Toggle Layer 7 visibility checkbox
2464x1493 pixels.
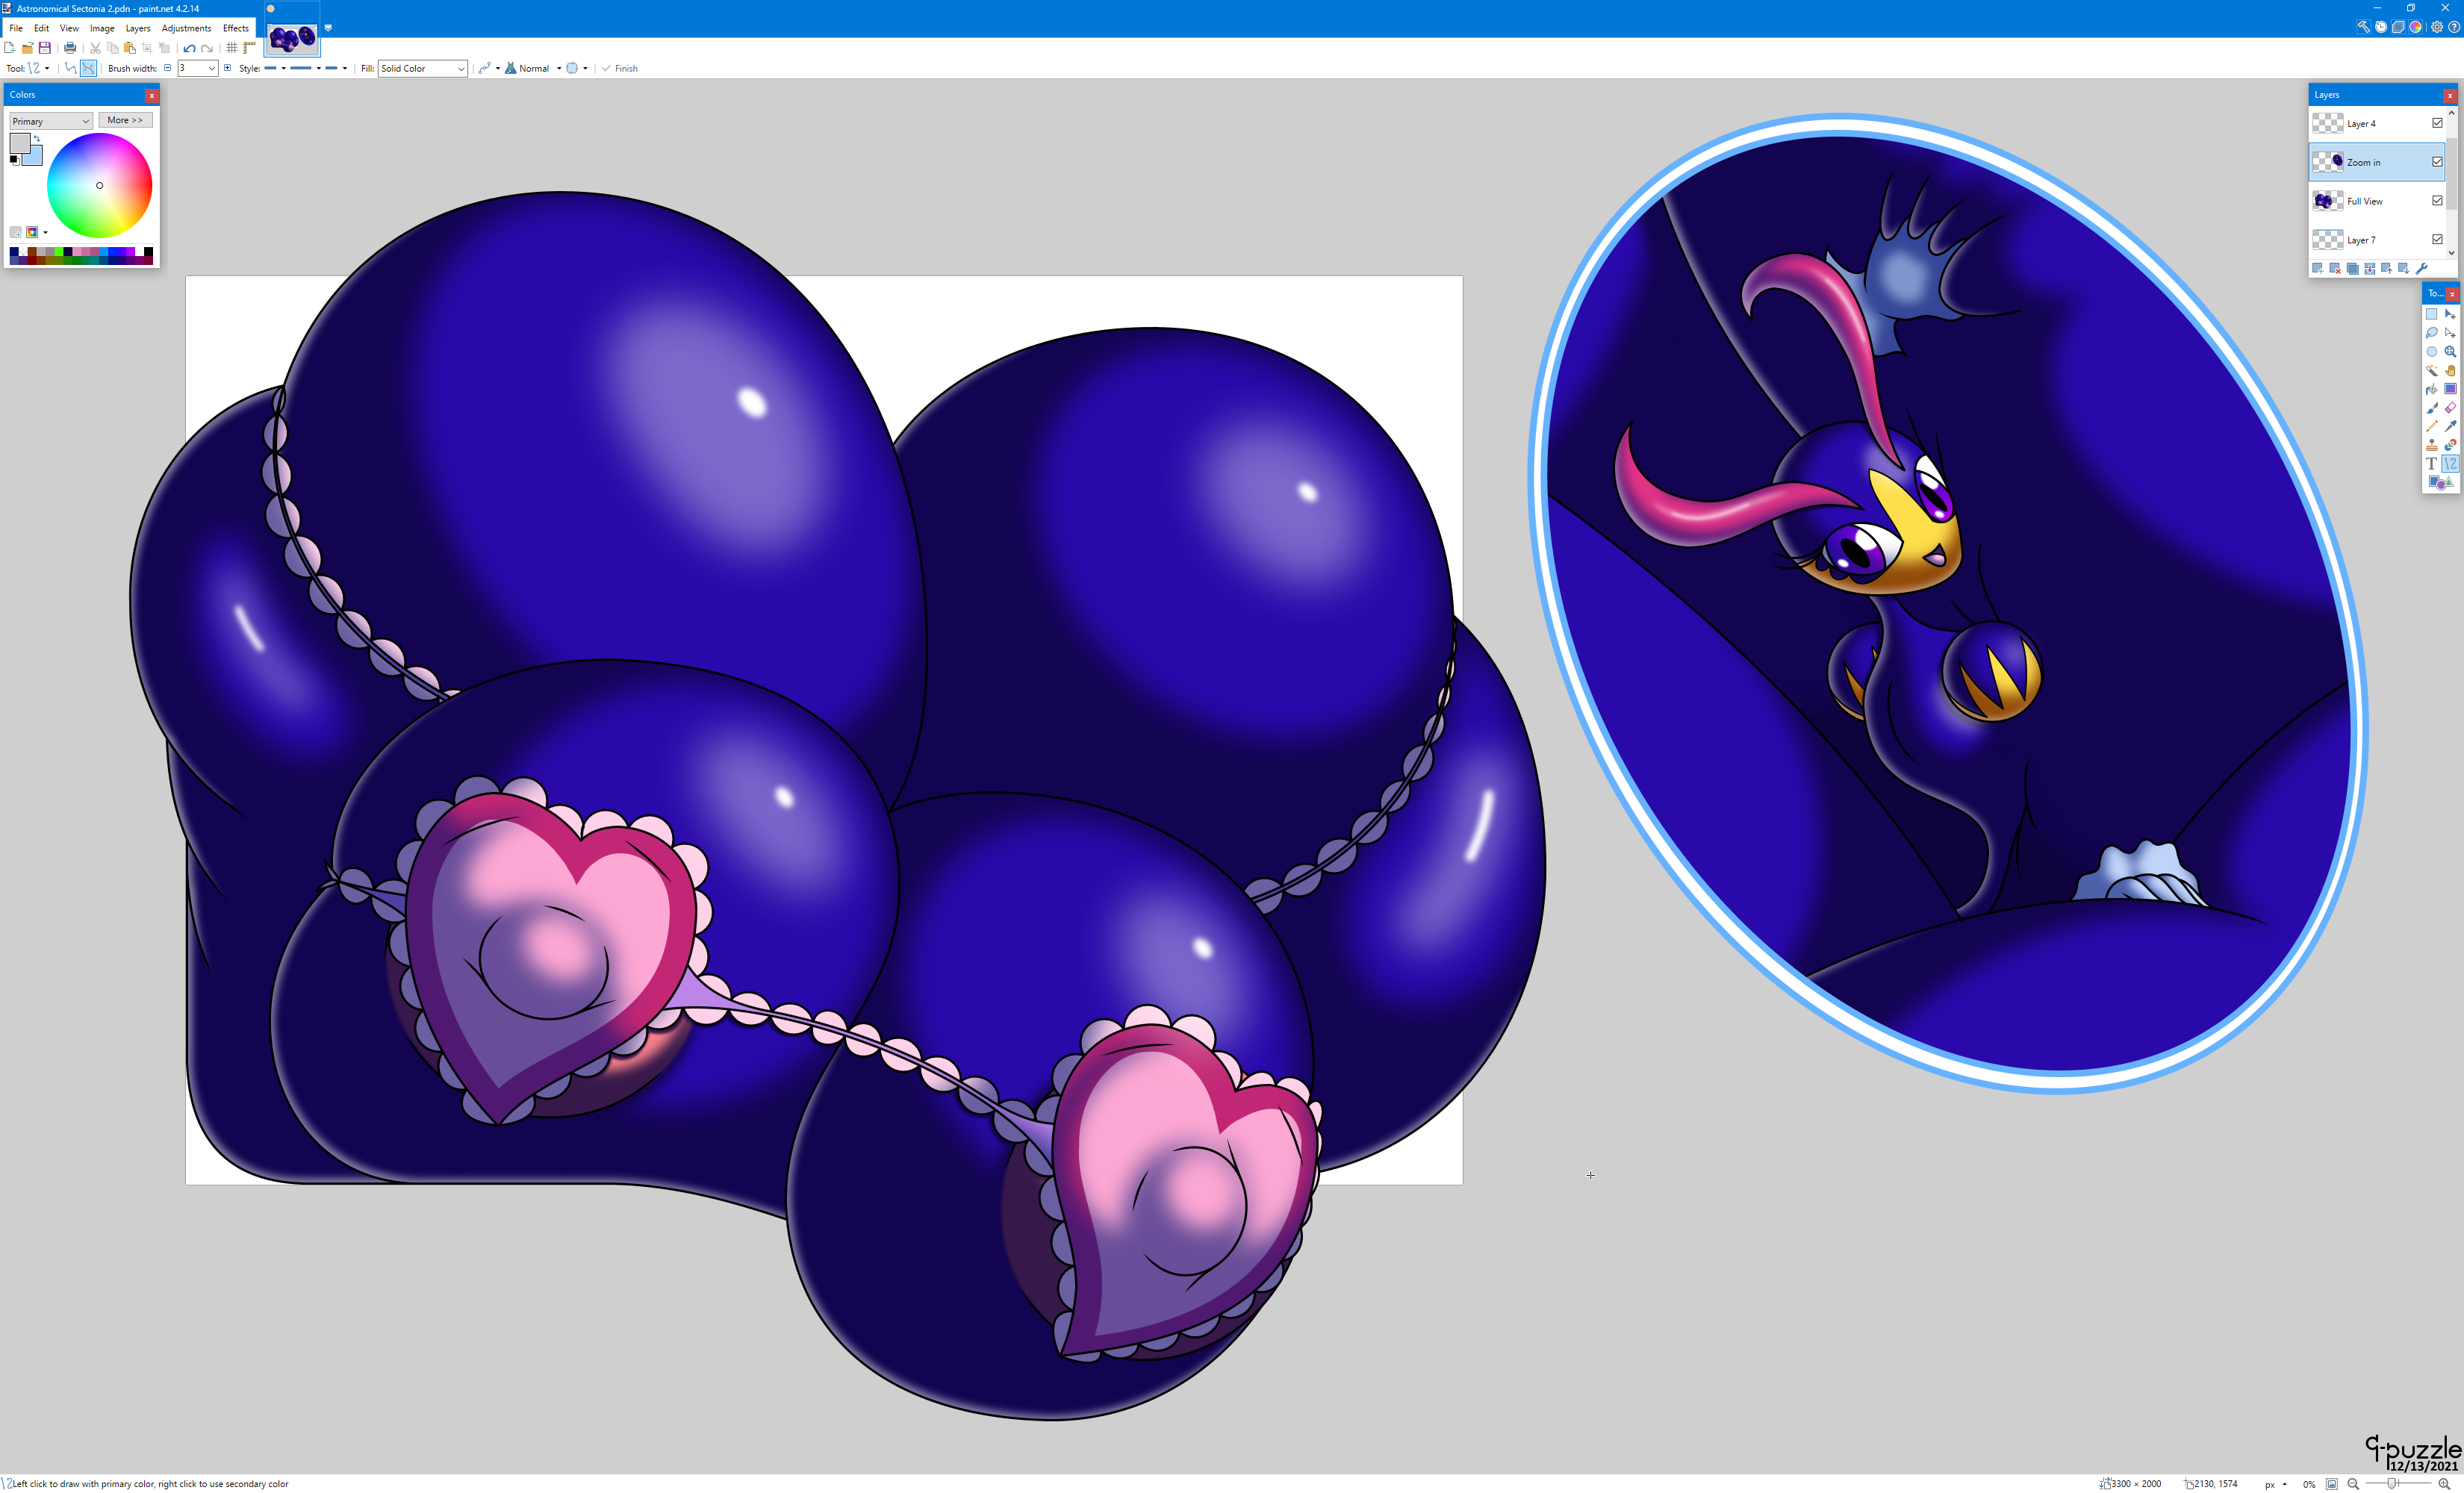pyautogui.click(x=2437, y=240)
